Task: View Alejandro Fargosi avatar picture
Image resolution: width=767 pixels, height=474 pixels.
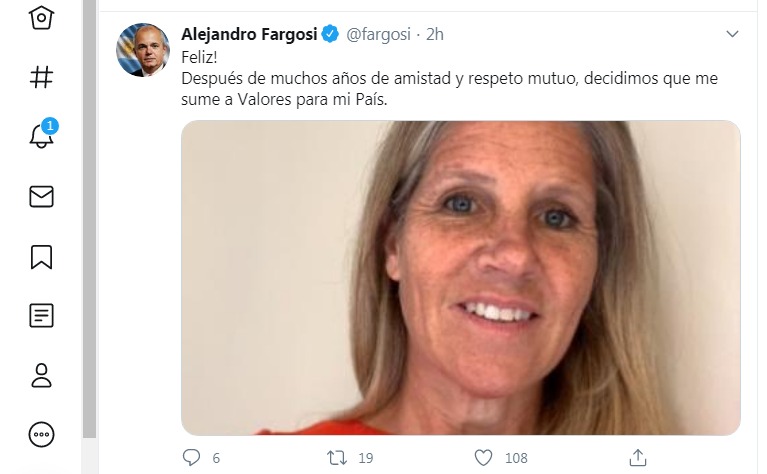Action: coord(143,50)
